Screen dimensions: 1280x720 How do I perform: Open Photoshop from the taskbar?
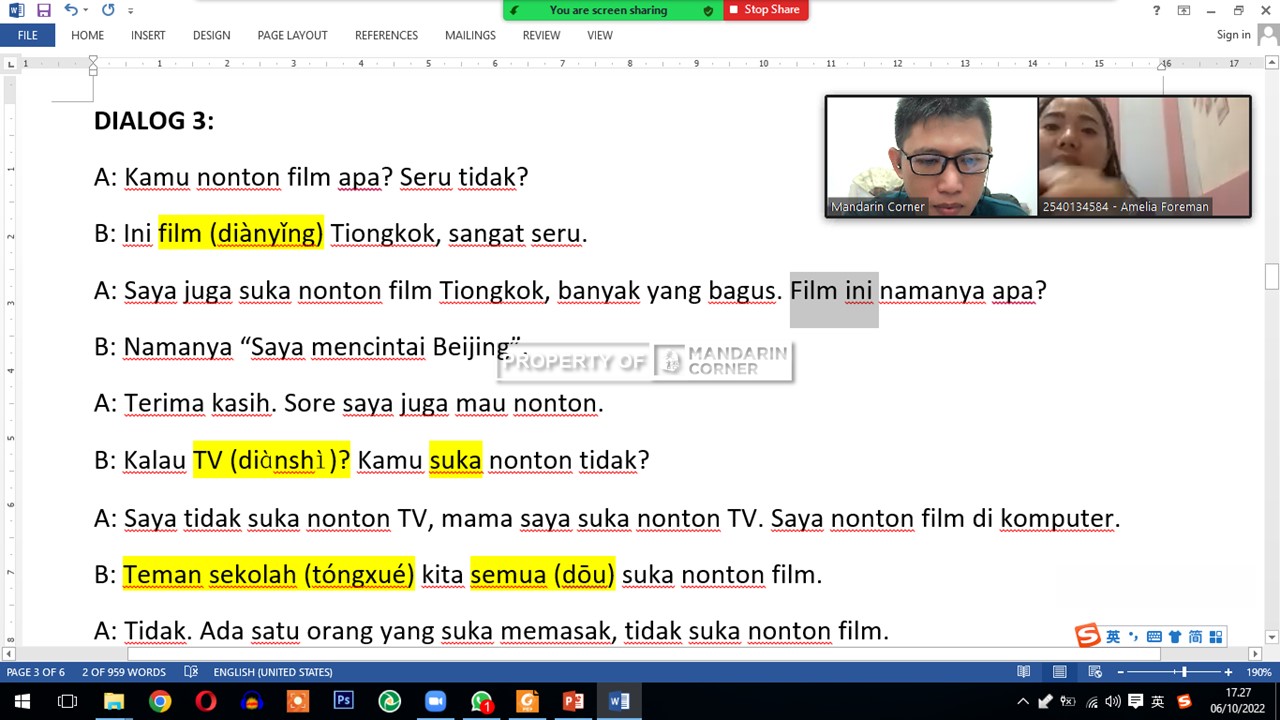[x=343, y=701]
